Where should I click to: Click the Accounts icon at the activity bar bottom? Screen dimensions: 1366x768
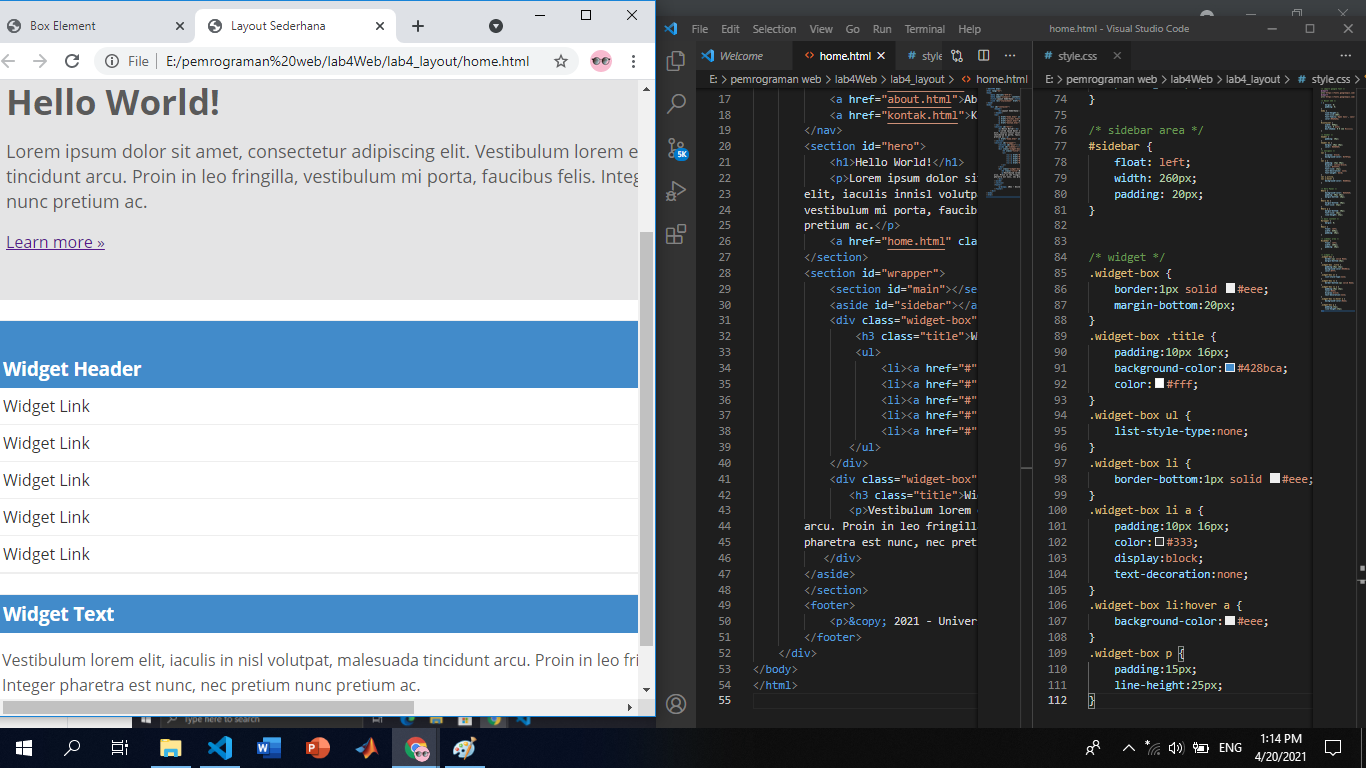point(676,703)
